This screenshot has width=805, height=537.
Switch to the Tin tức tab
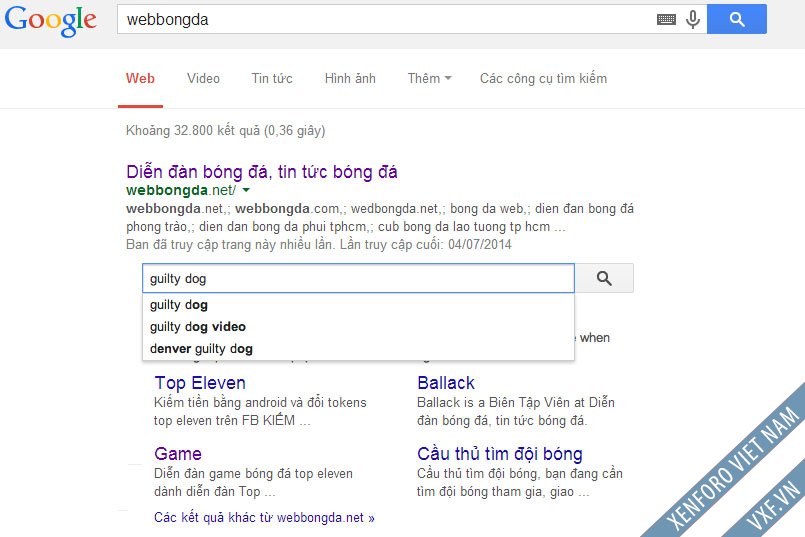point(272,78)
